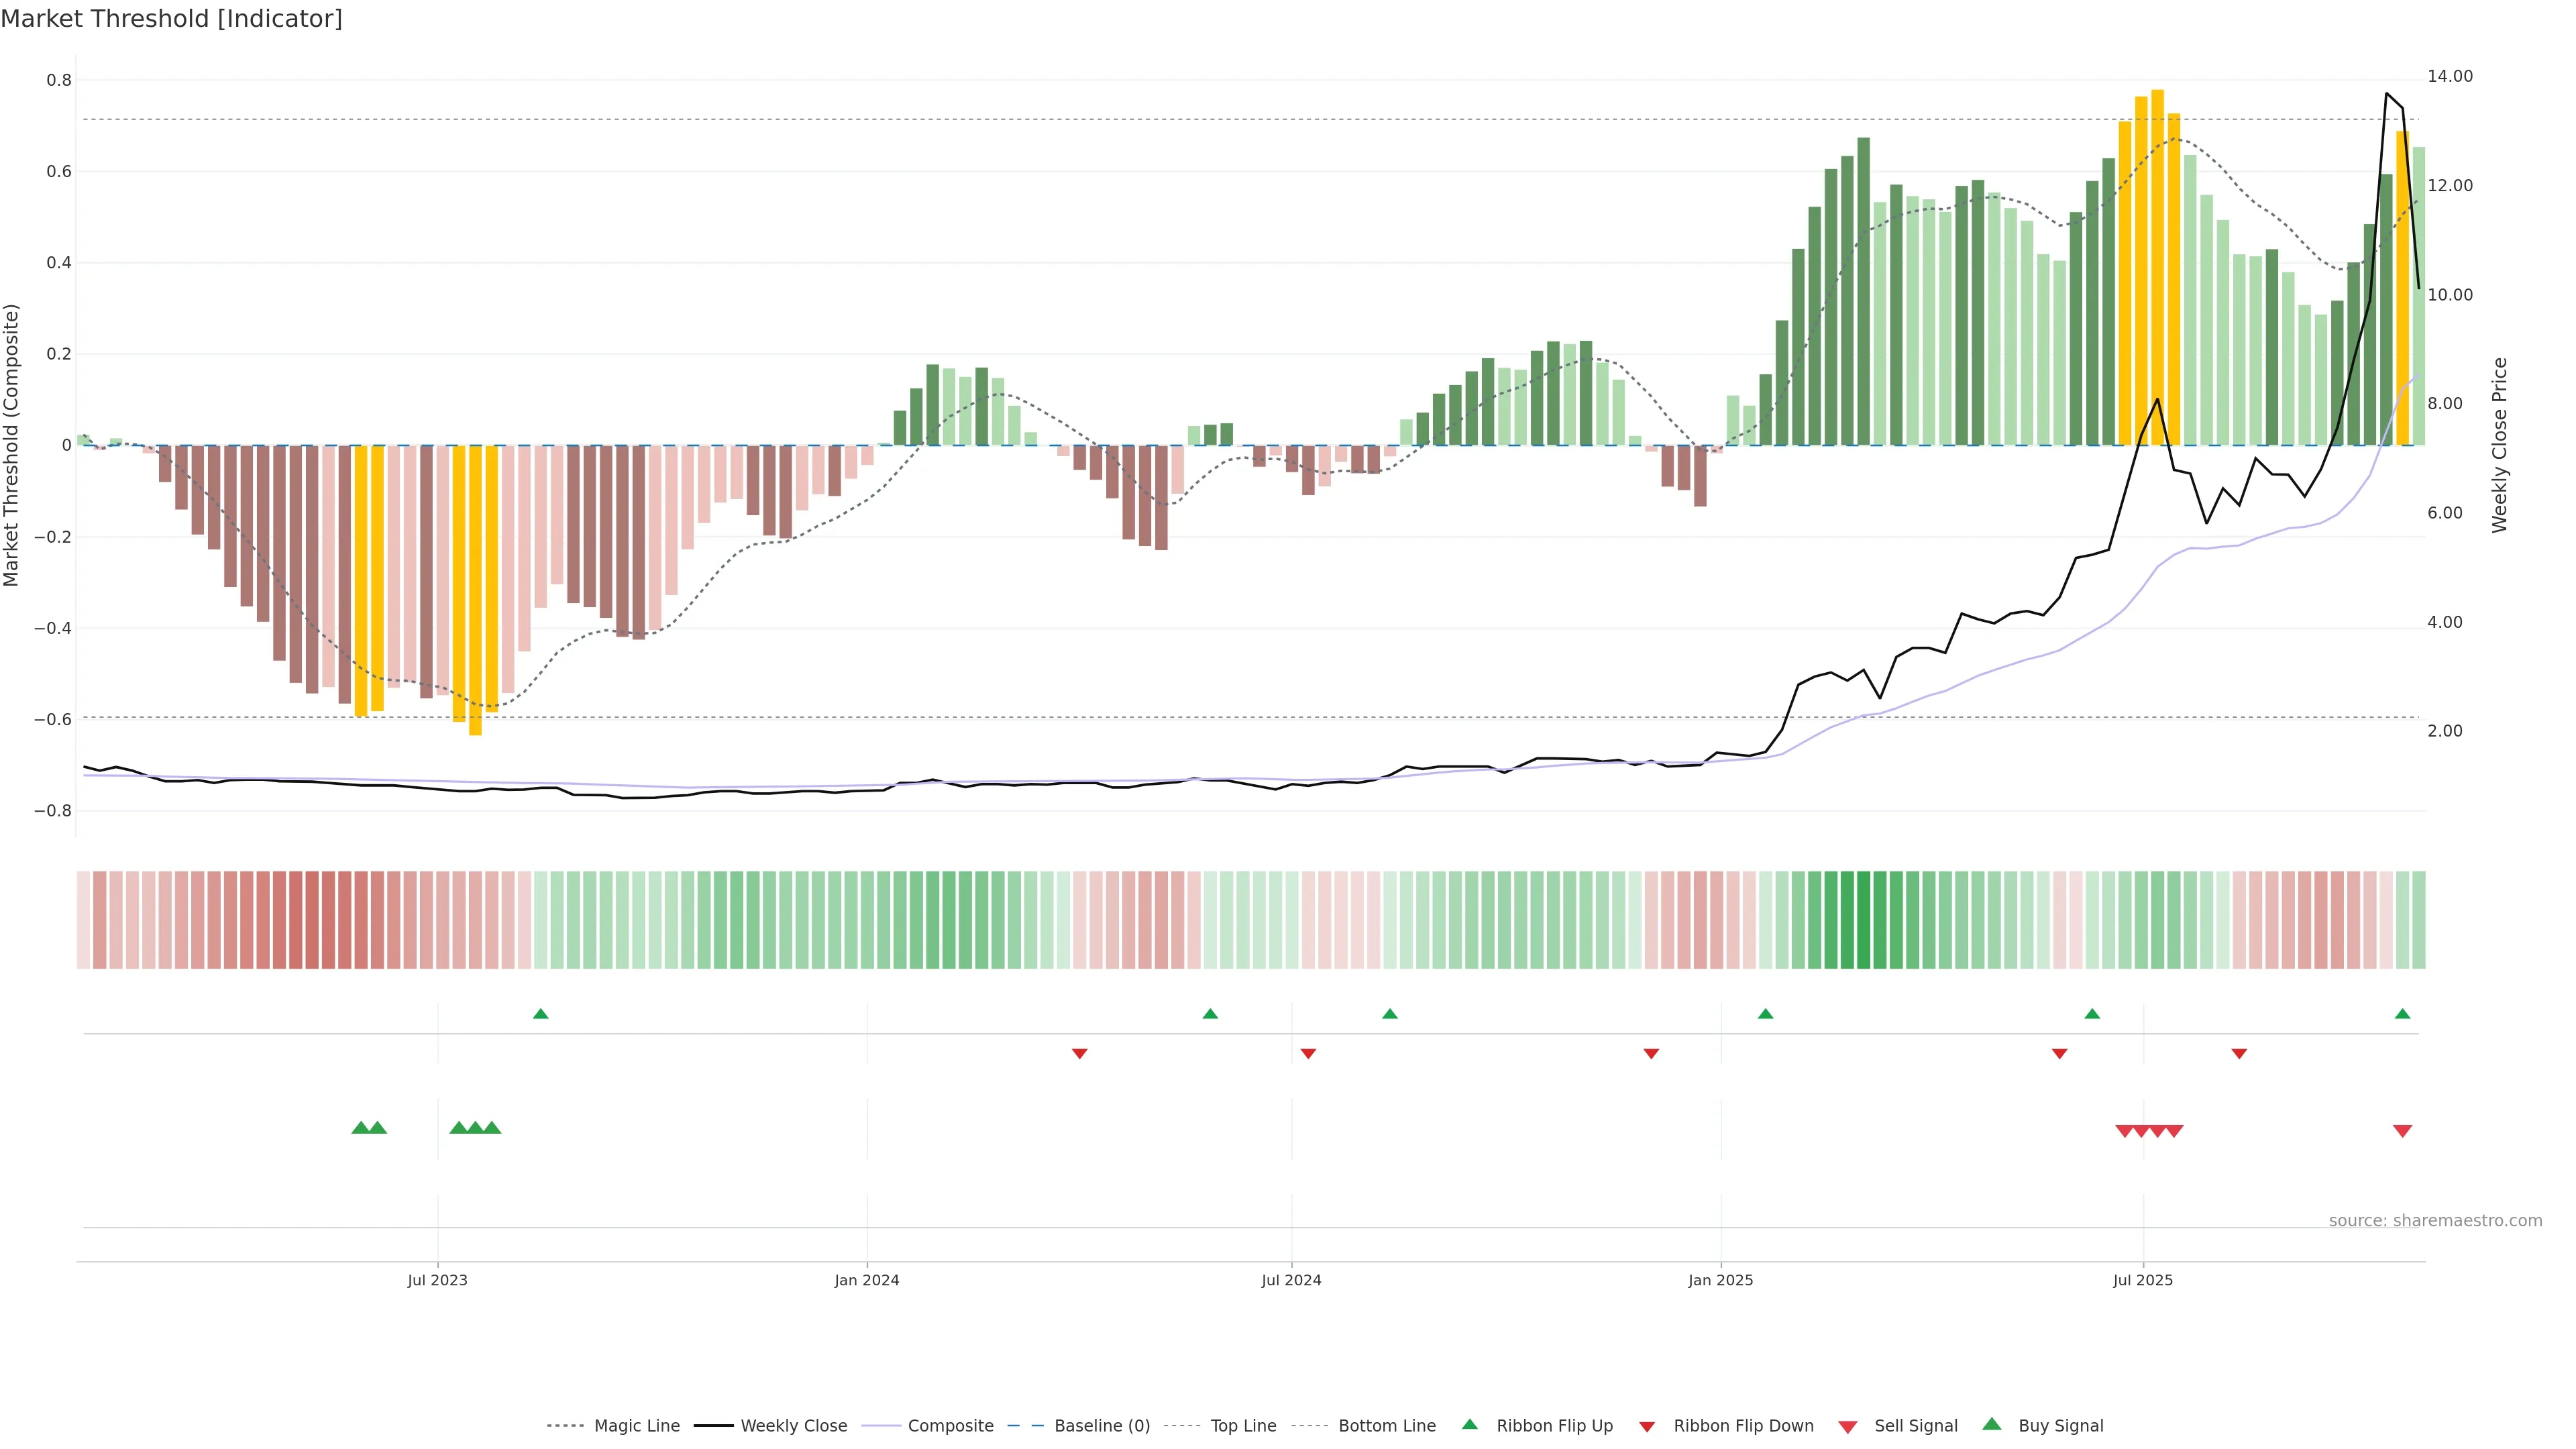
Task: Click the leftmost green Buy Signal marker
Action: click(x=361, y=1128)
